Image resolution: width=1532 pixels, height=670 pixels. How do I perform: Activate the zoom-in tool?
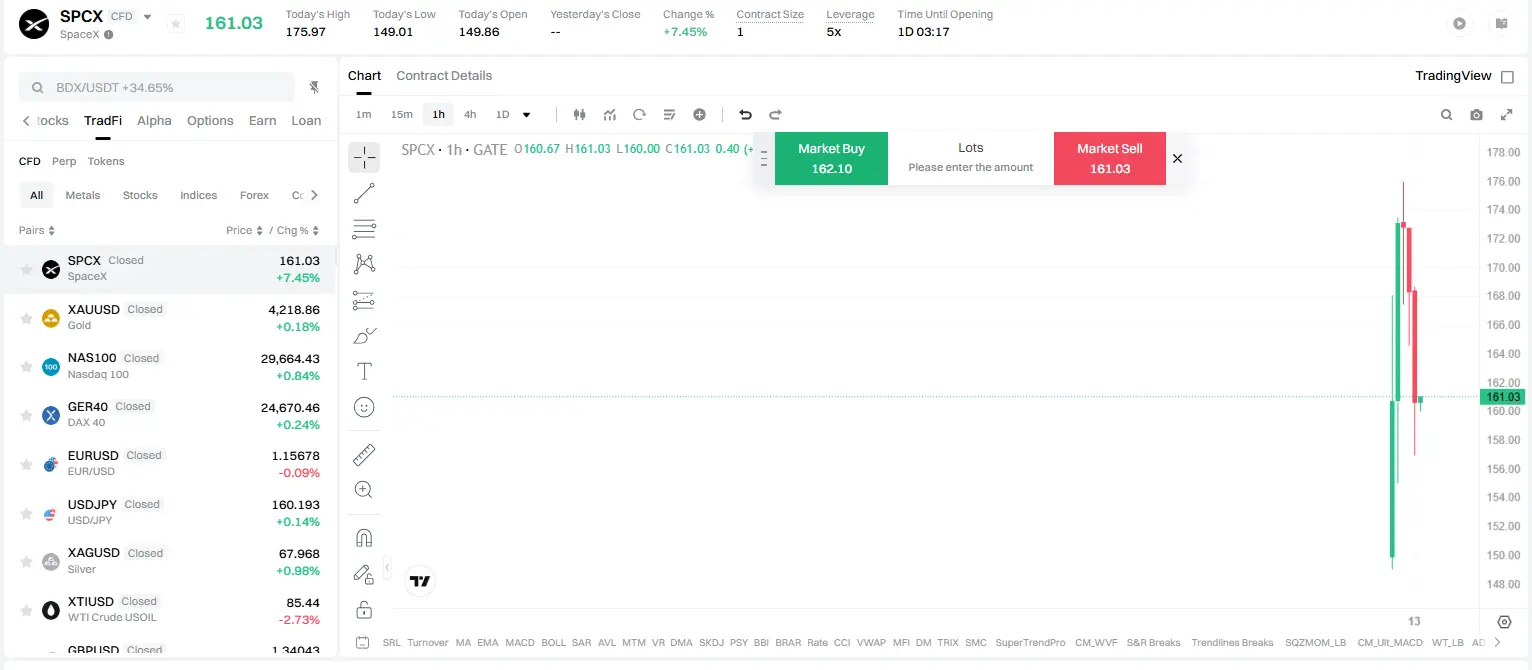click(x=364, y=490)
